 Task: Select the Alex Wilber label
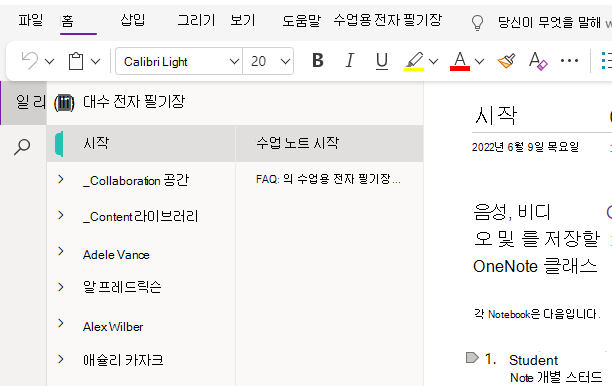pos(113,327)
